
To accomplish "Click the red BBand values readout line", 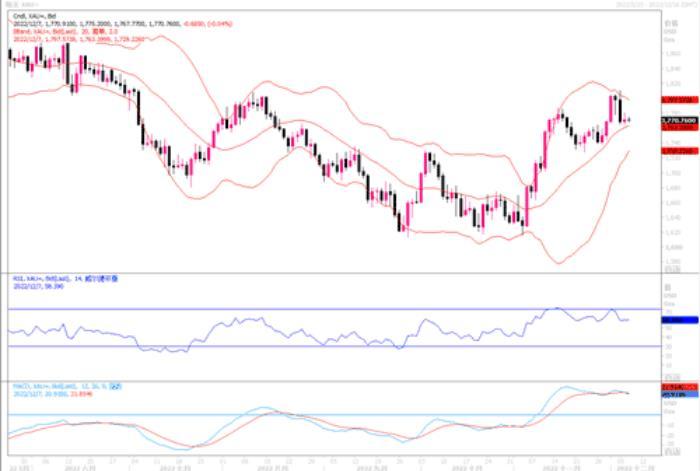I will (x=75, y=37).
